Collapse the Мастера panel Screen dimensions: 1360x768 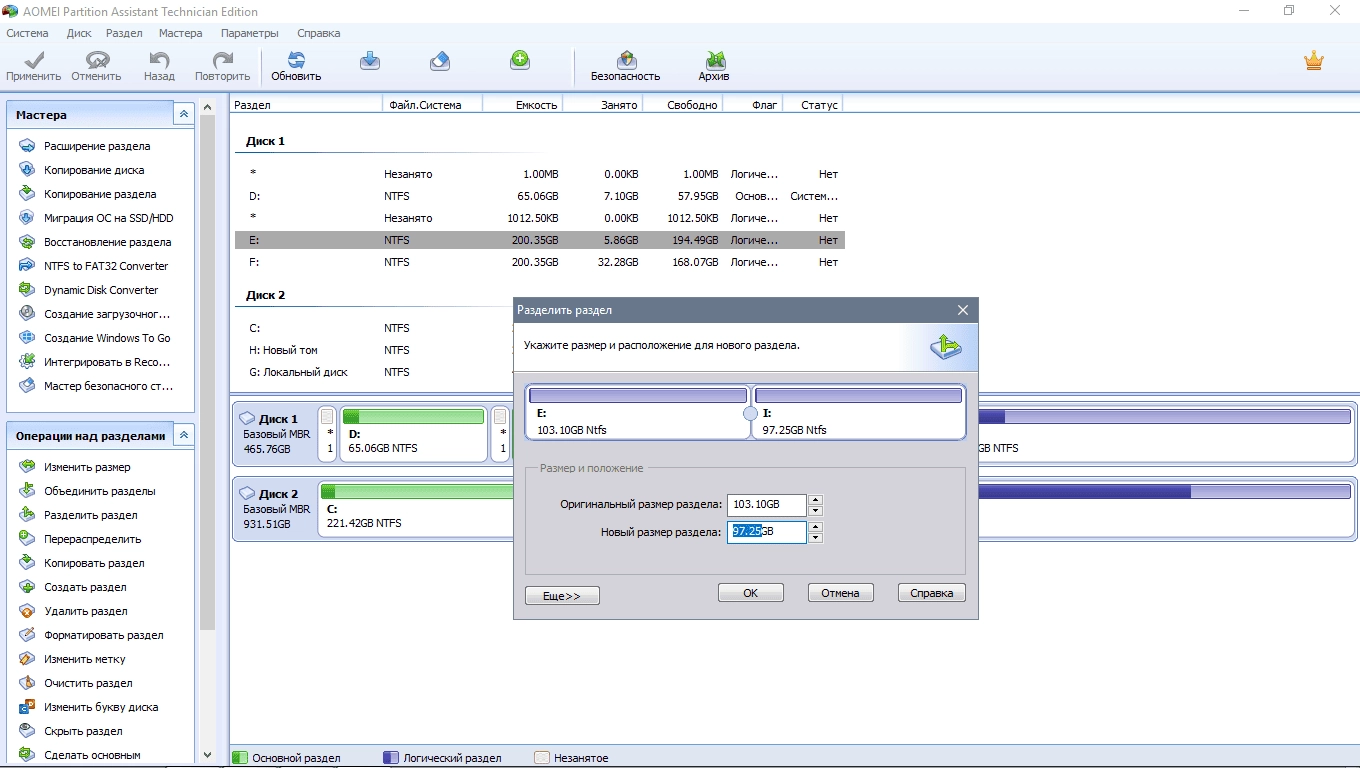(x=183, y=115)
